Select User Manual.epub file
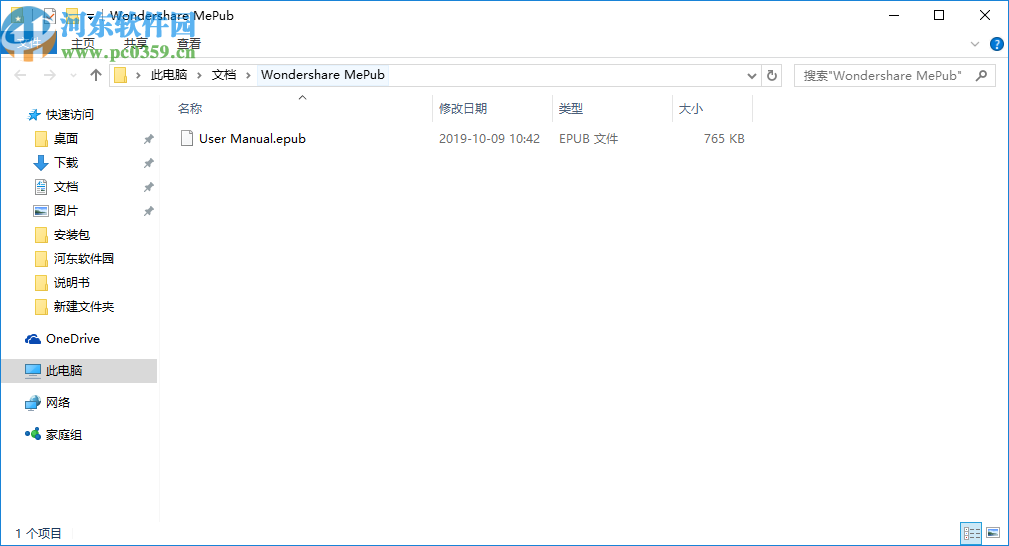 point(252,138)
